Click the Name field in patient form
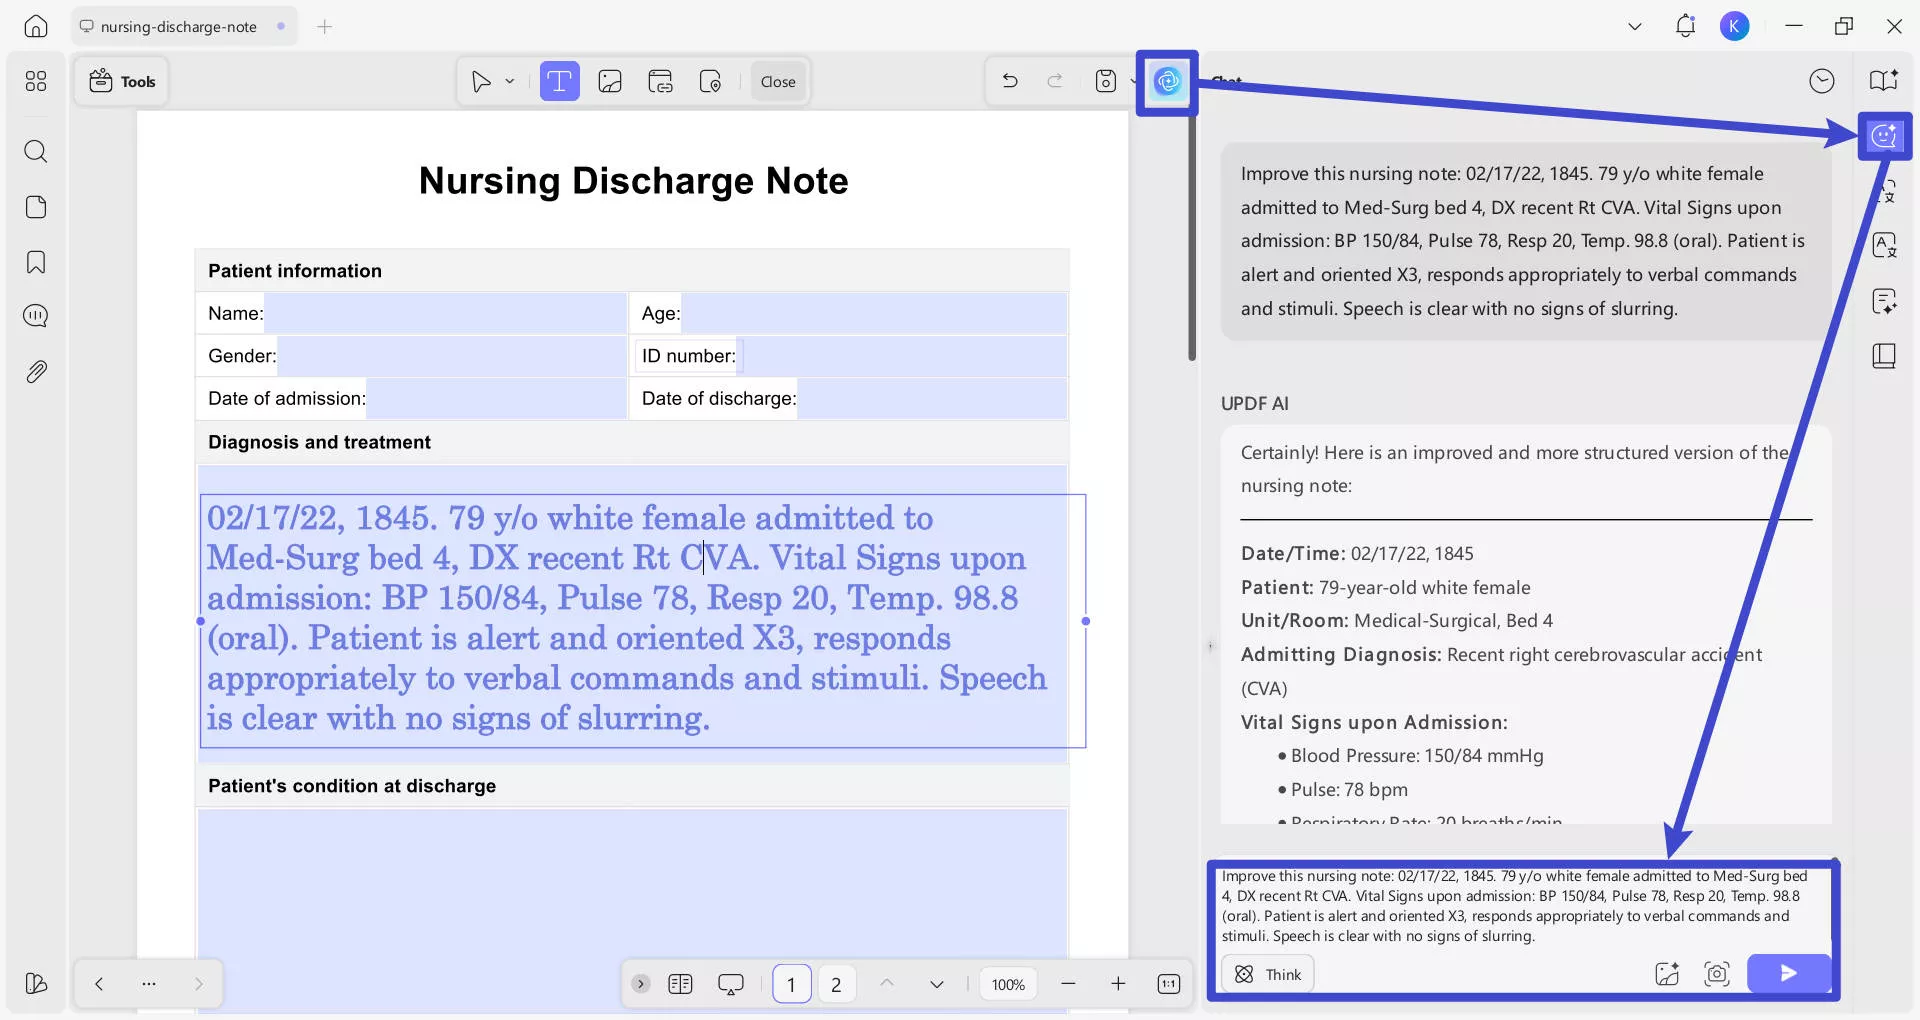This screenshot has height=1020, width=1920. pos(445,313)
